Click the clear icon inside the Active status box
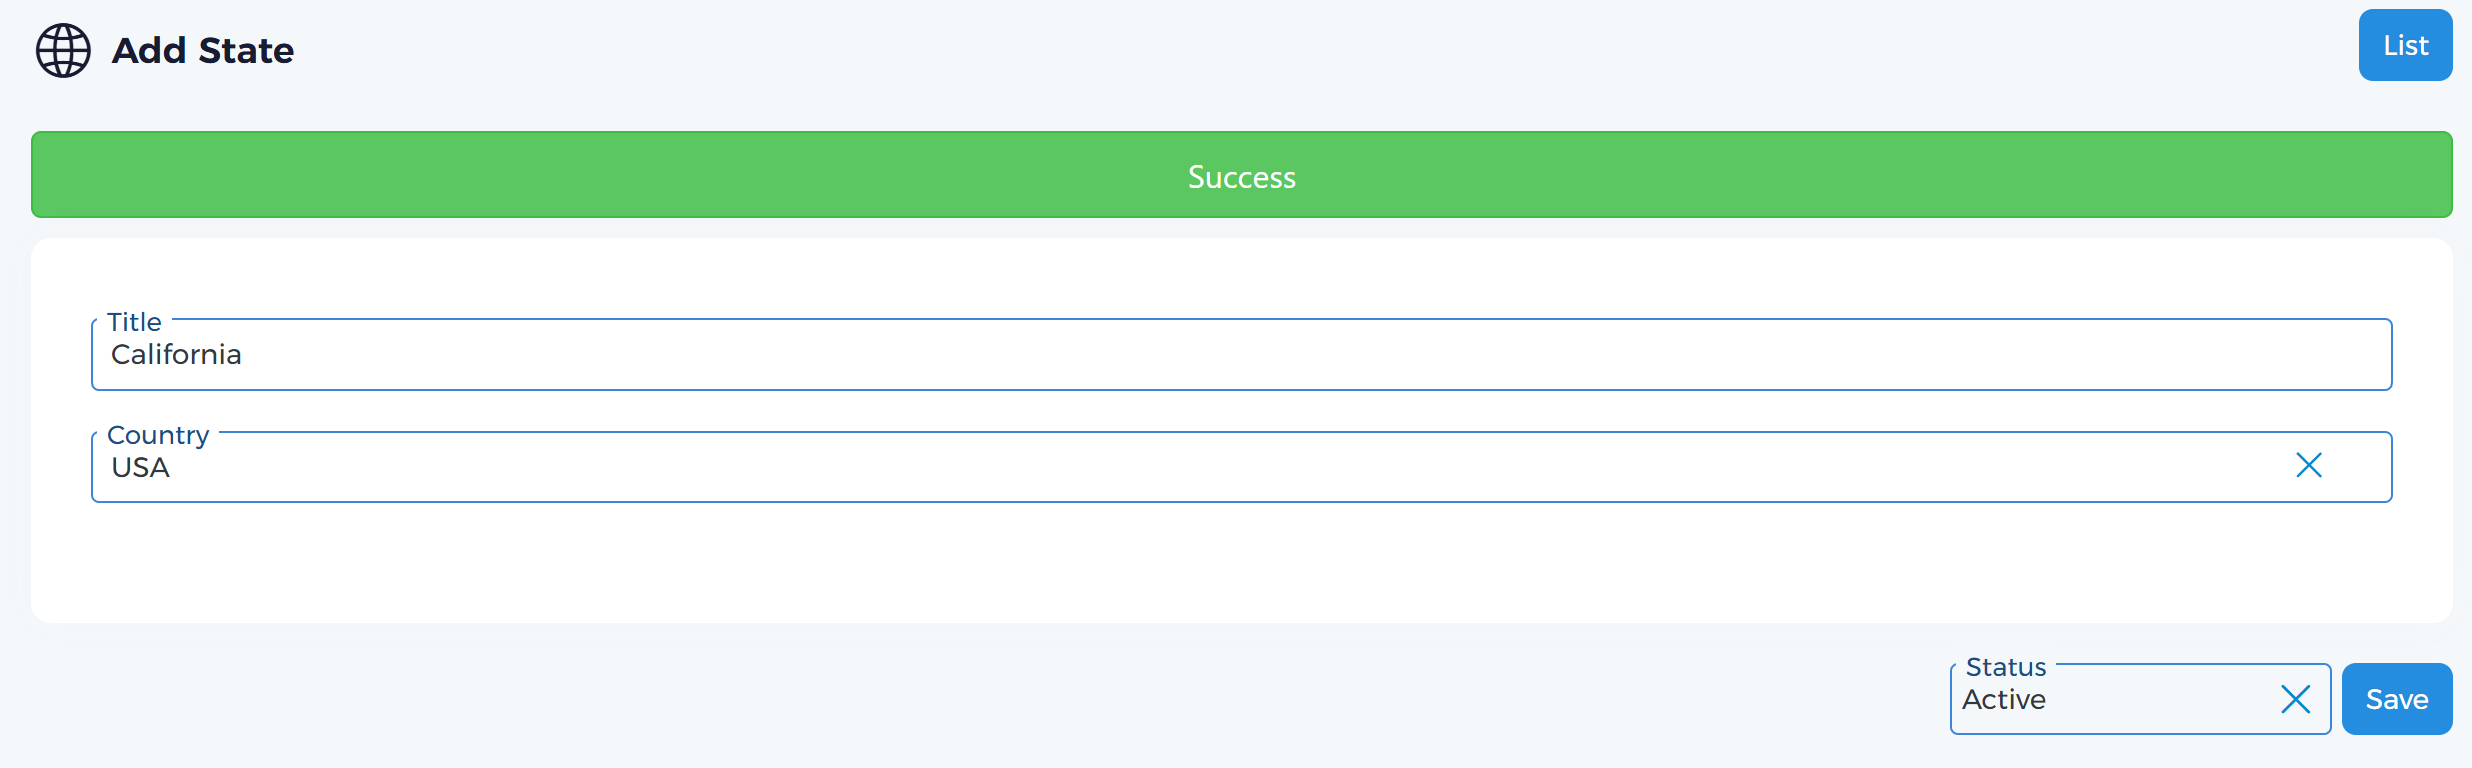The height and width of the screenshot is (768, 2472). (2295, 699)
